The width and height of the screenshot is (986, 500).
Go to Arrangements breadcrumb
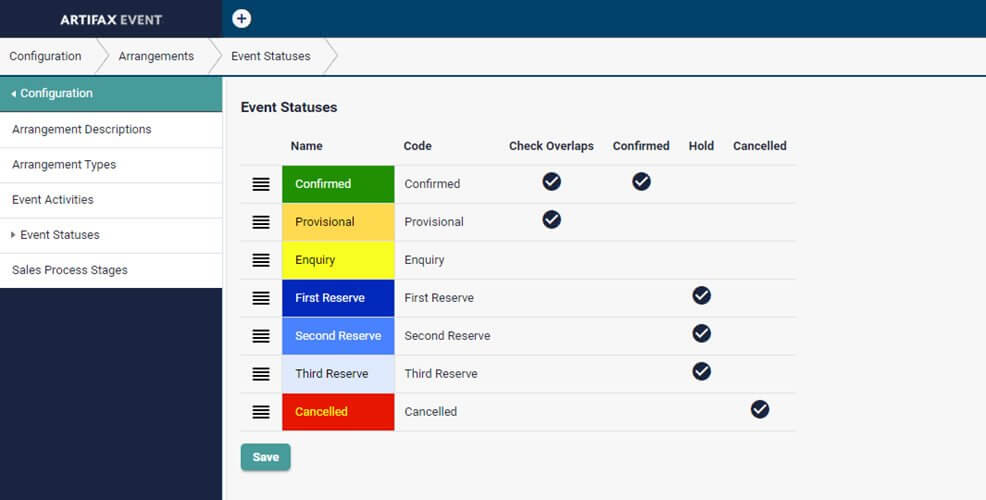156,56
